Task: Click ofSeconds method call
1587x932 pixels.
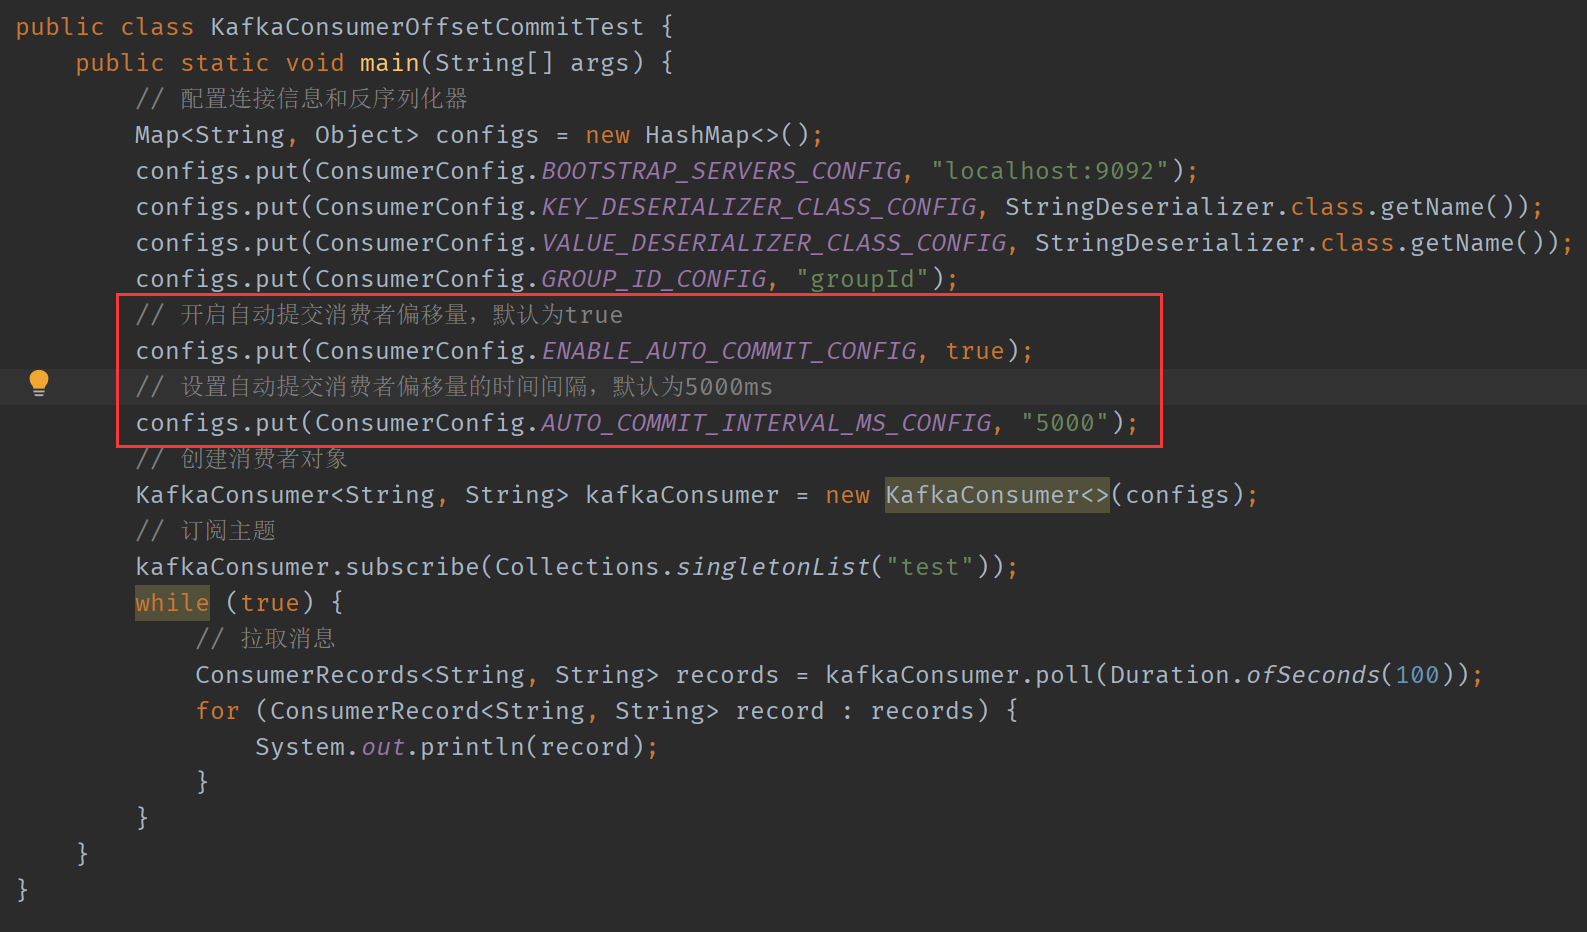Action: coord(1313,675)
